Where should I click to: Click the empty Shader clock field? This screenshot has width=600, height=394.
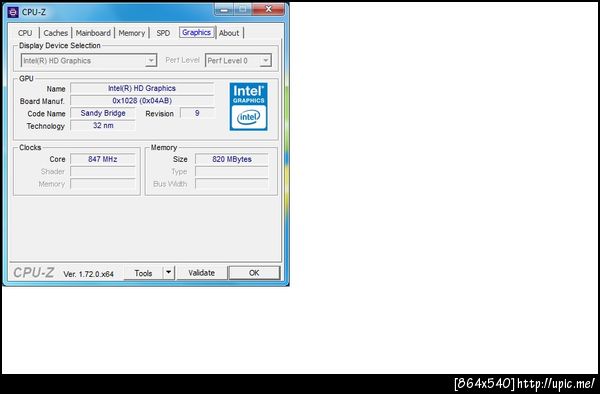point(103,171)
